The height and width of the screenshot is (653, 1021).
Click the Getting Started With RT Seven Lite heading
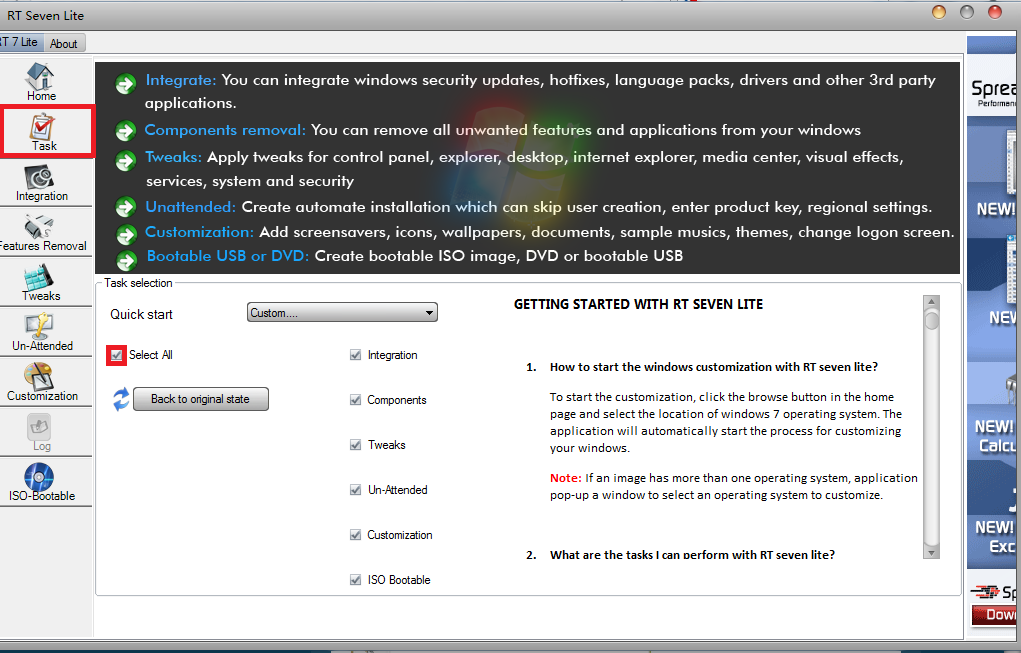pos(638,304)
